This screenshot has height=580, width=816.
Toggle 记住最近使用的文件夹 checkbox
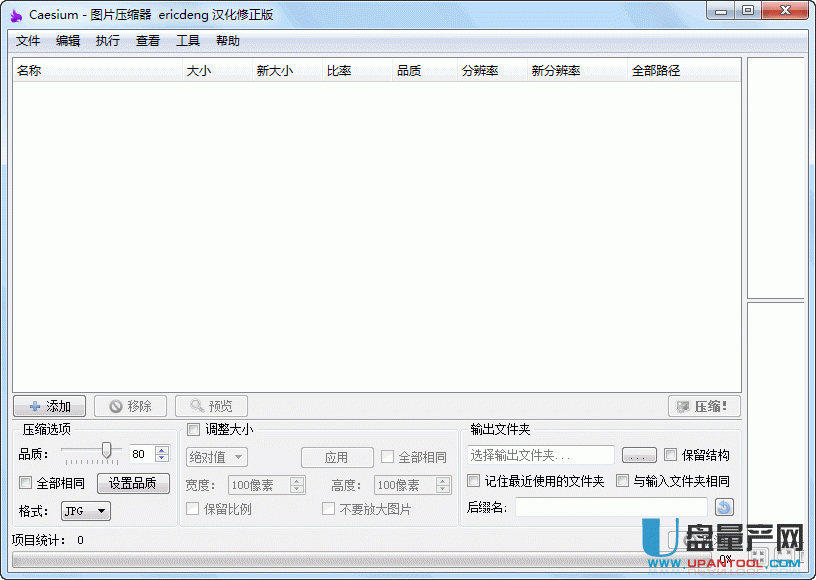(x=475, y=481)
